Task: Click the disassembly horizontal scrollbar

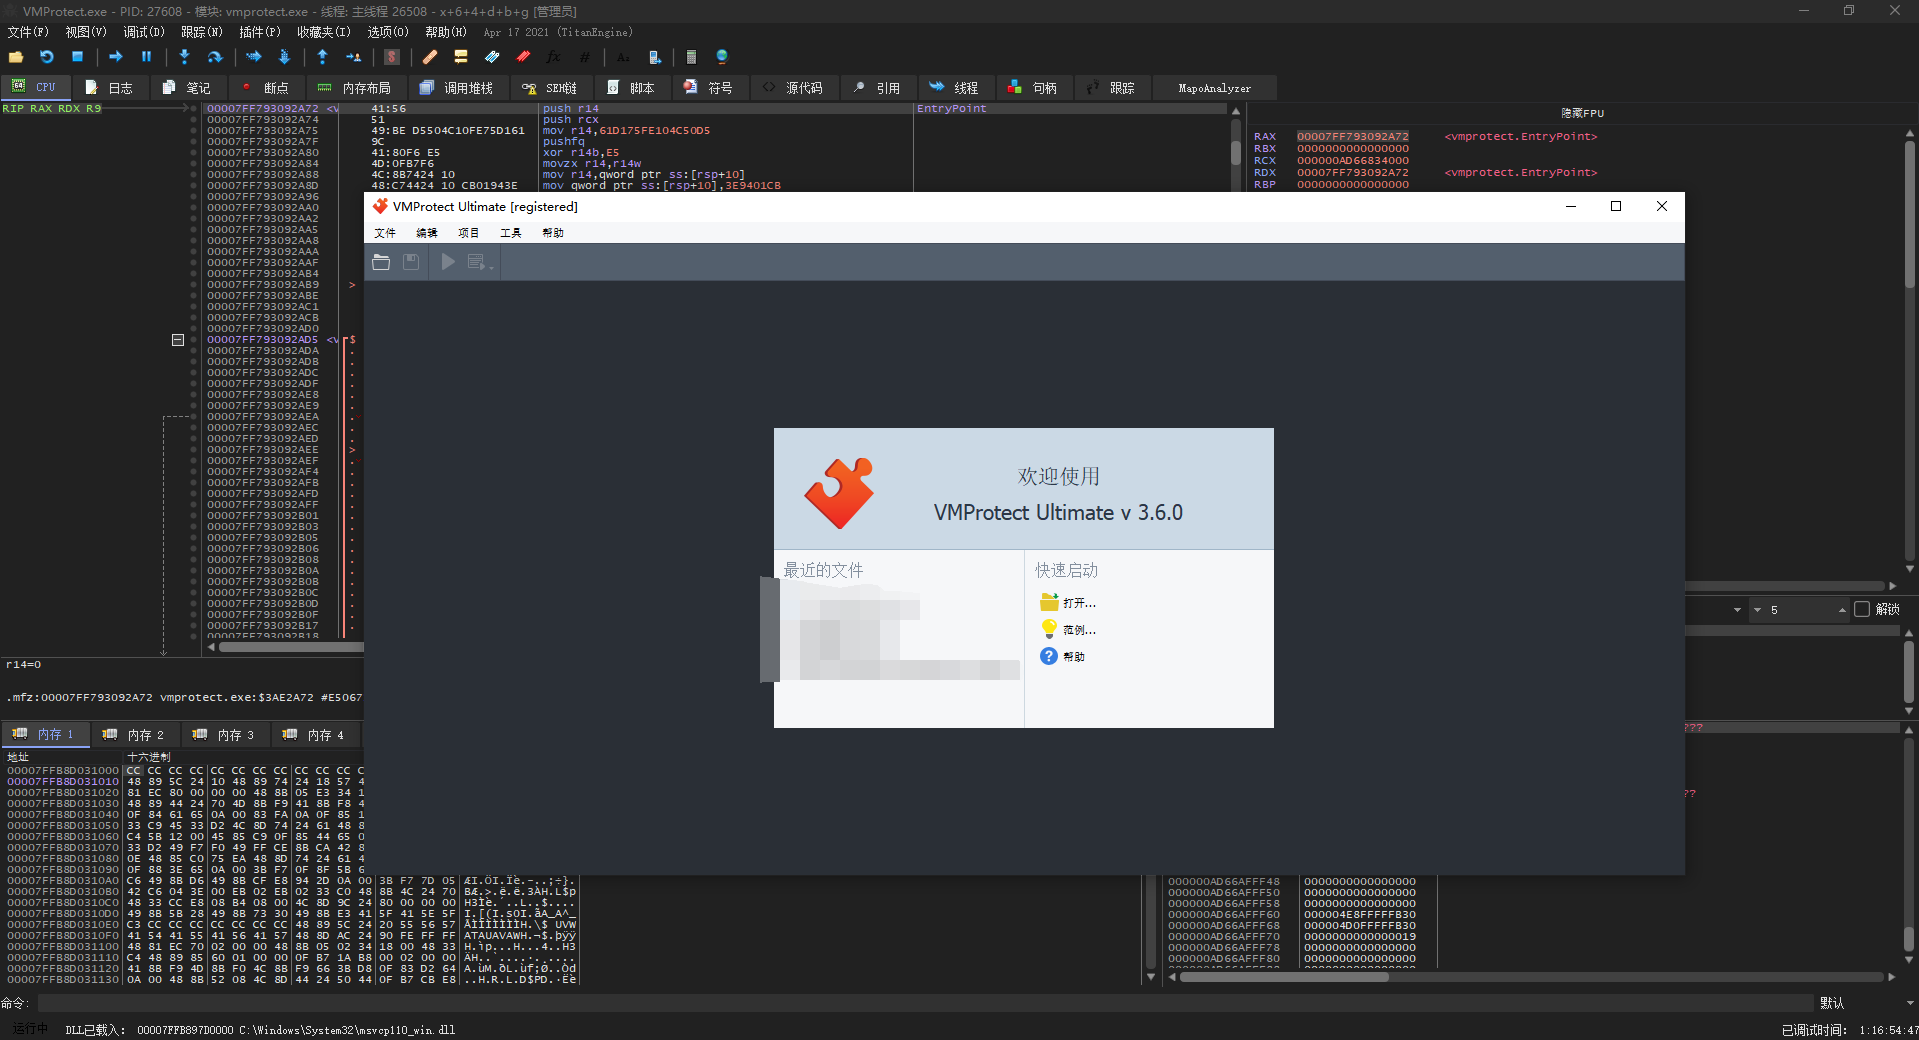Action: (291, 647)
